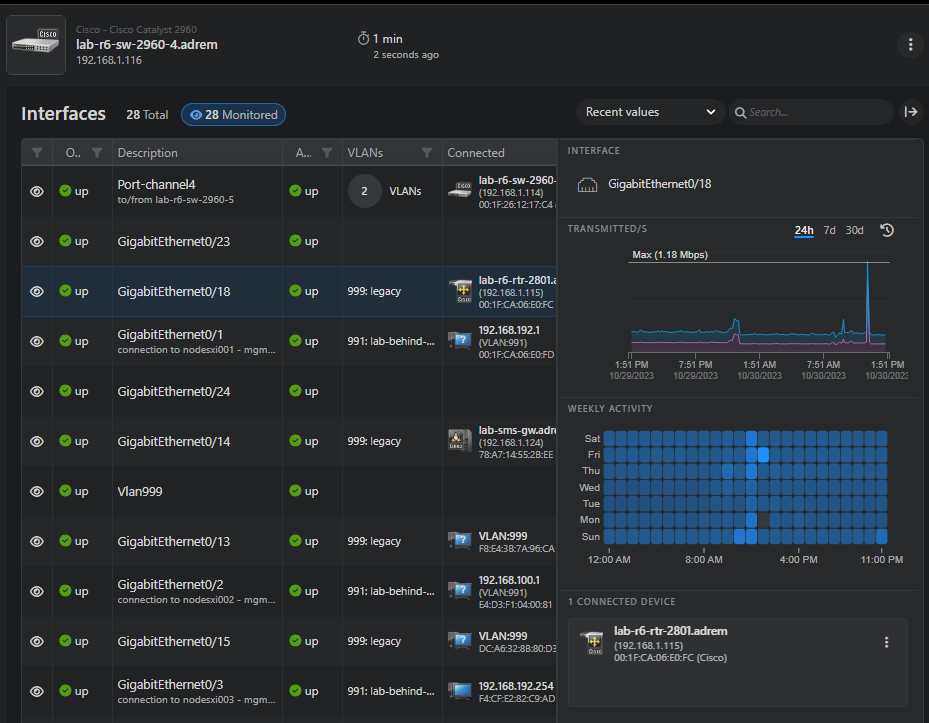
Task: Open the device three-dot menu in header
Action: (909, 45)
